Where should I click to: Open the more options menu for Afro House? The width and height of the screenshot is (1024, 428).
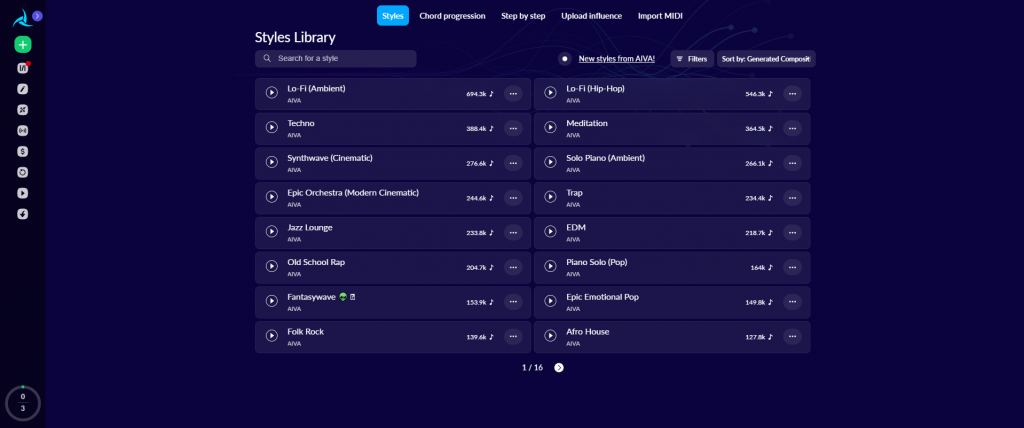coord(792,337)
